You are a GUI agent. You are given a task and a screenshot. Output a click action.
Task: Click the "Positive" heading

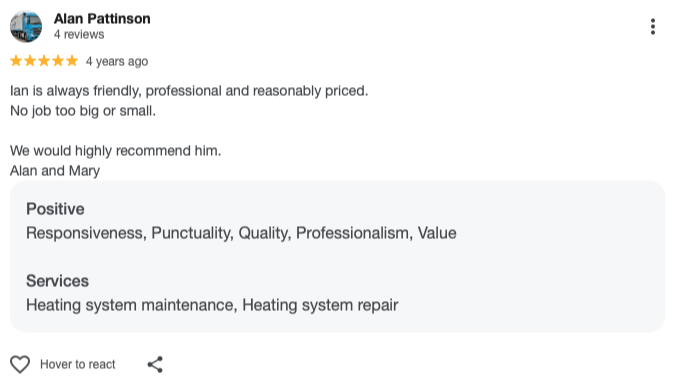coord(55,209)
